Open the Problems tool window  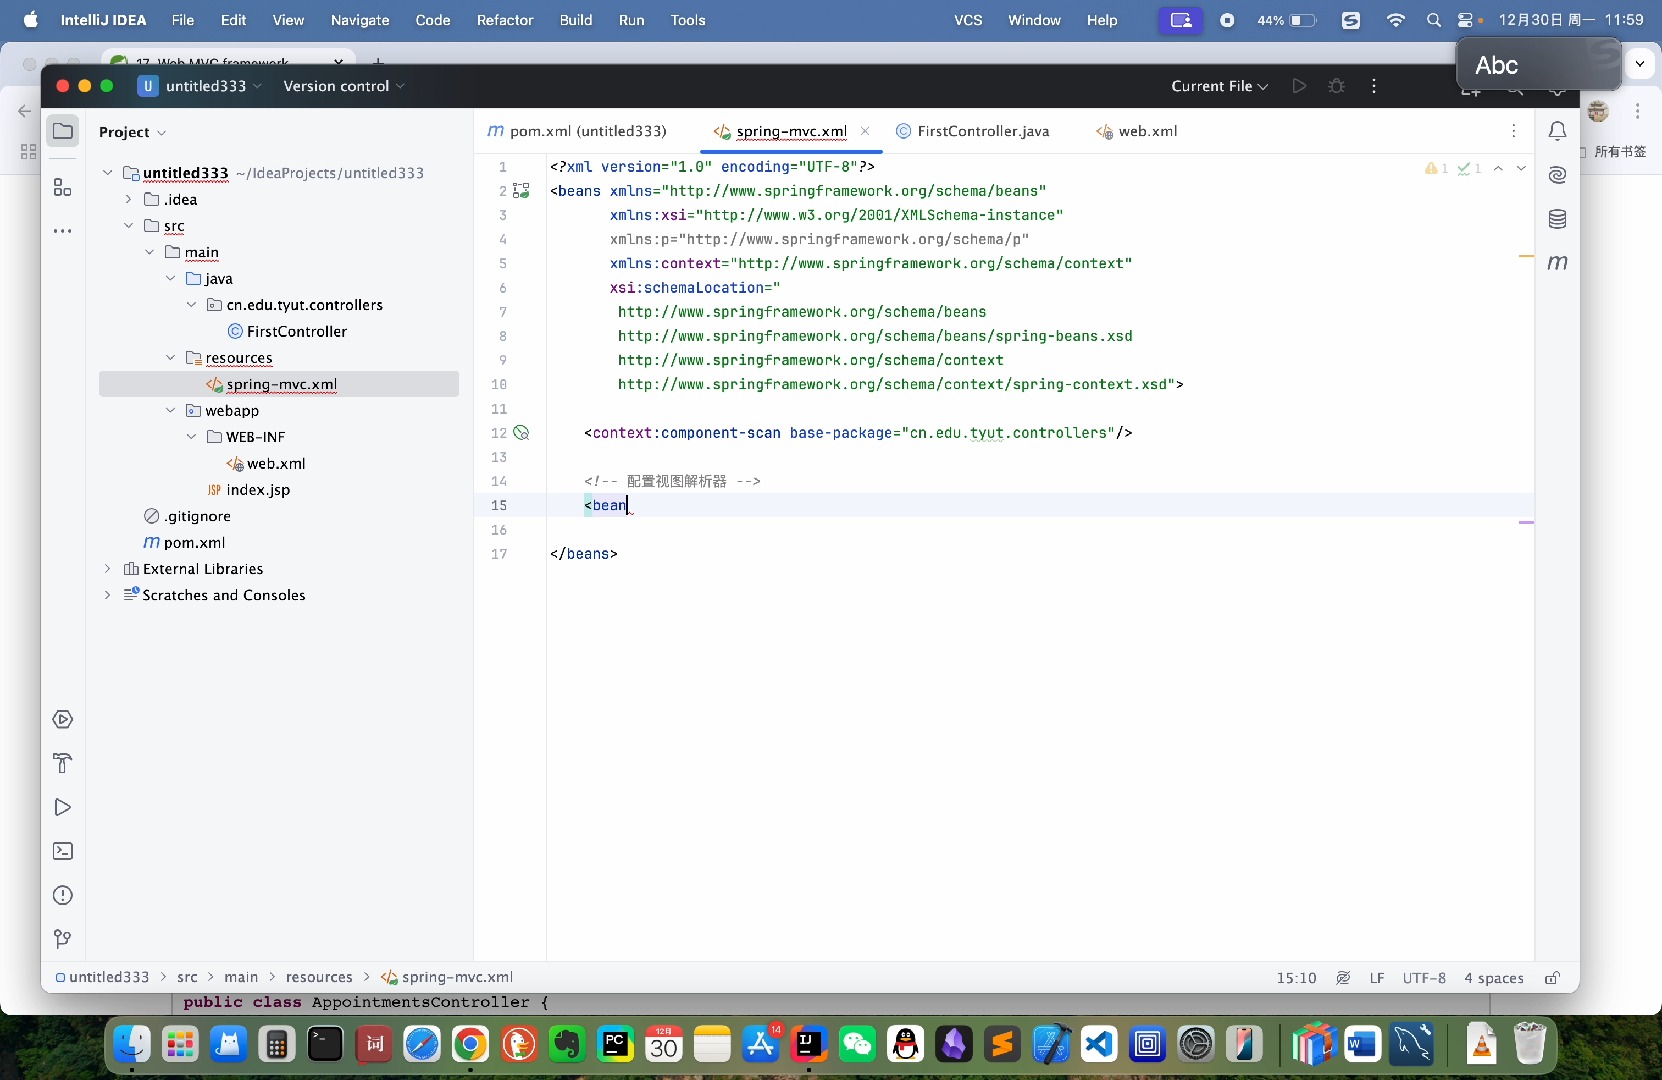coord(63,895)
